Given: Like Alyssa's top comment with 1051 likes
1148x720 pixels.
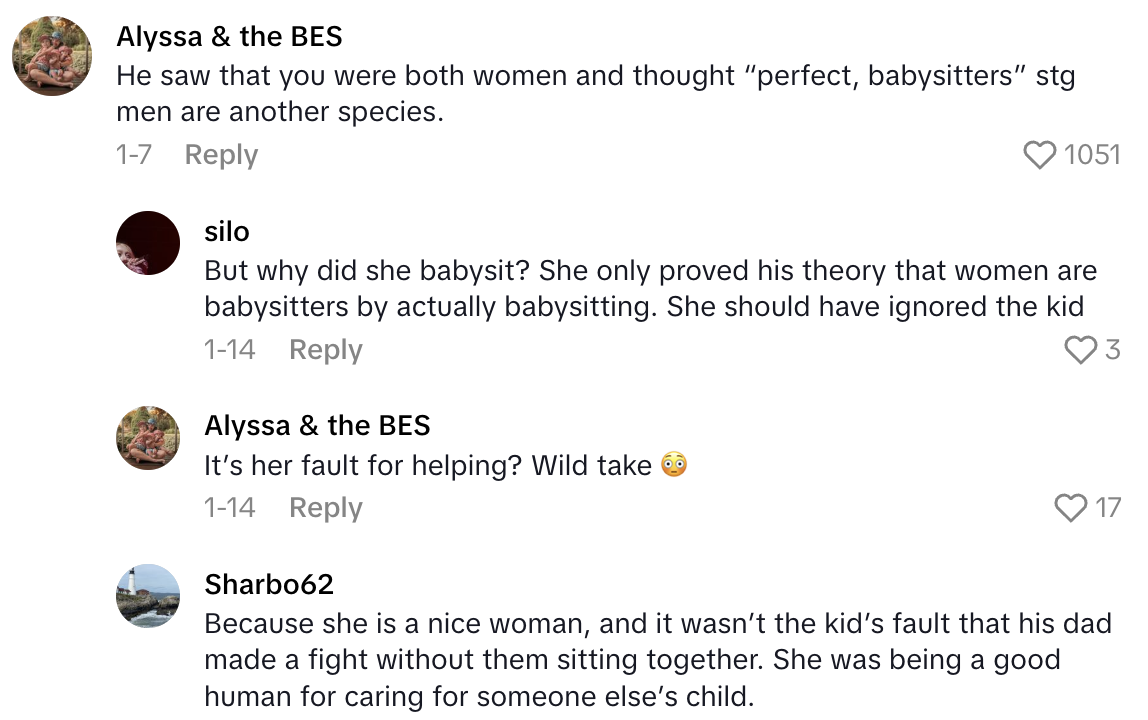Looking at the screenshot, I should [1040, 155].
